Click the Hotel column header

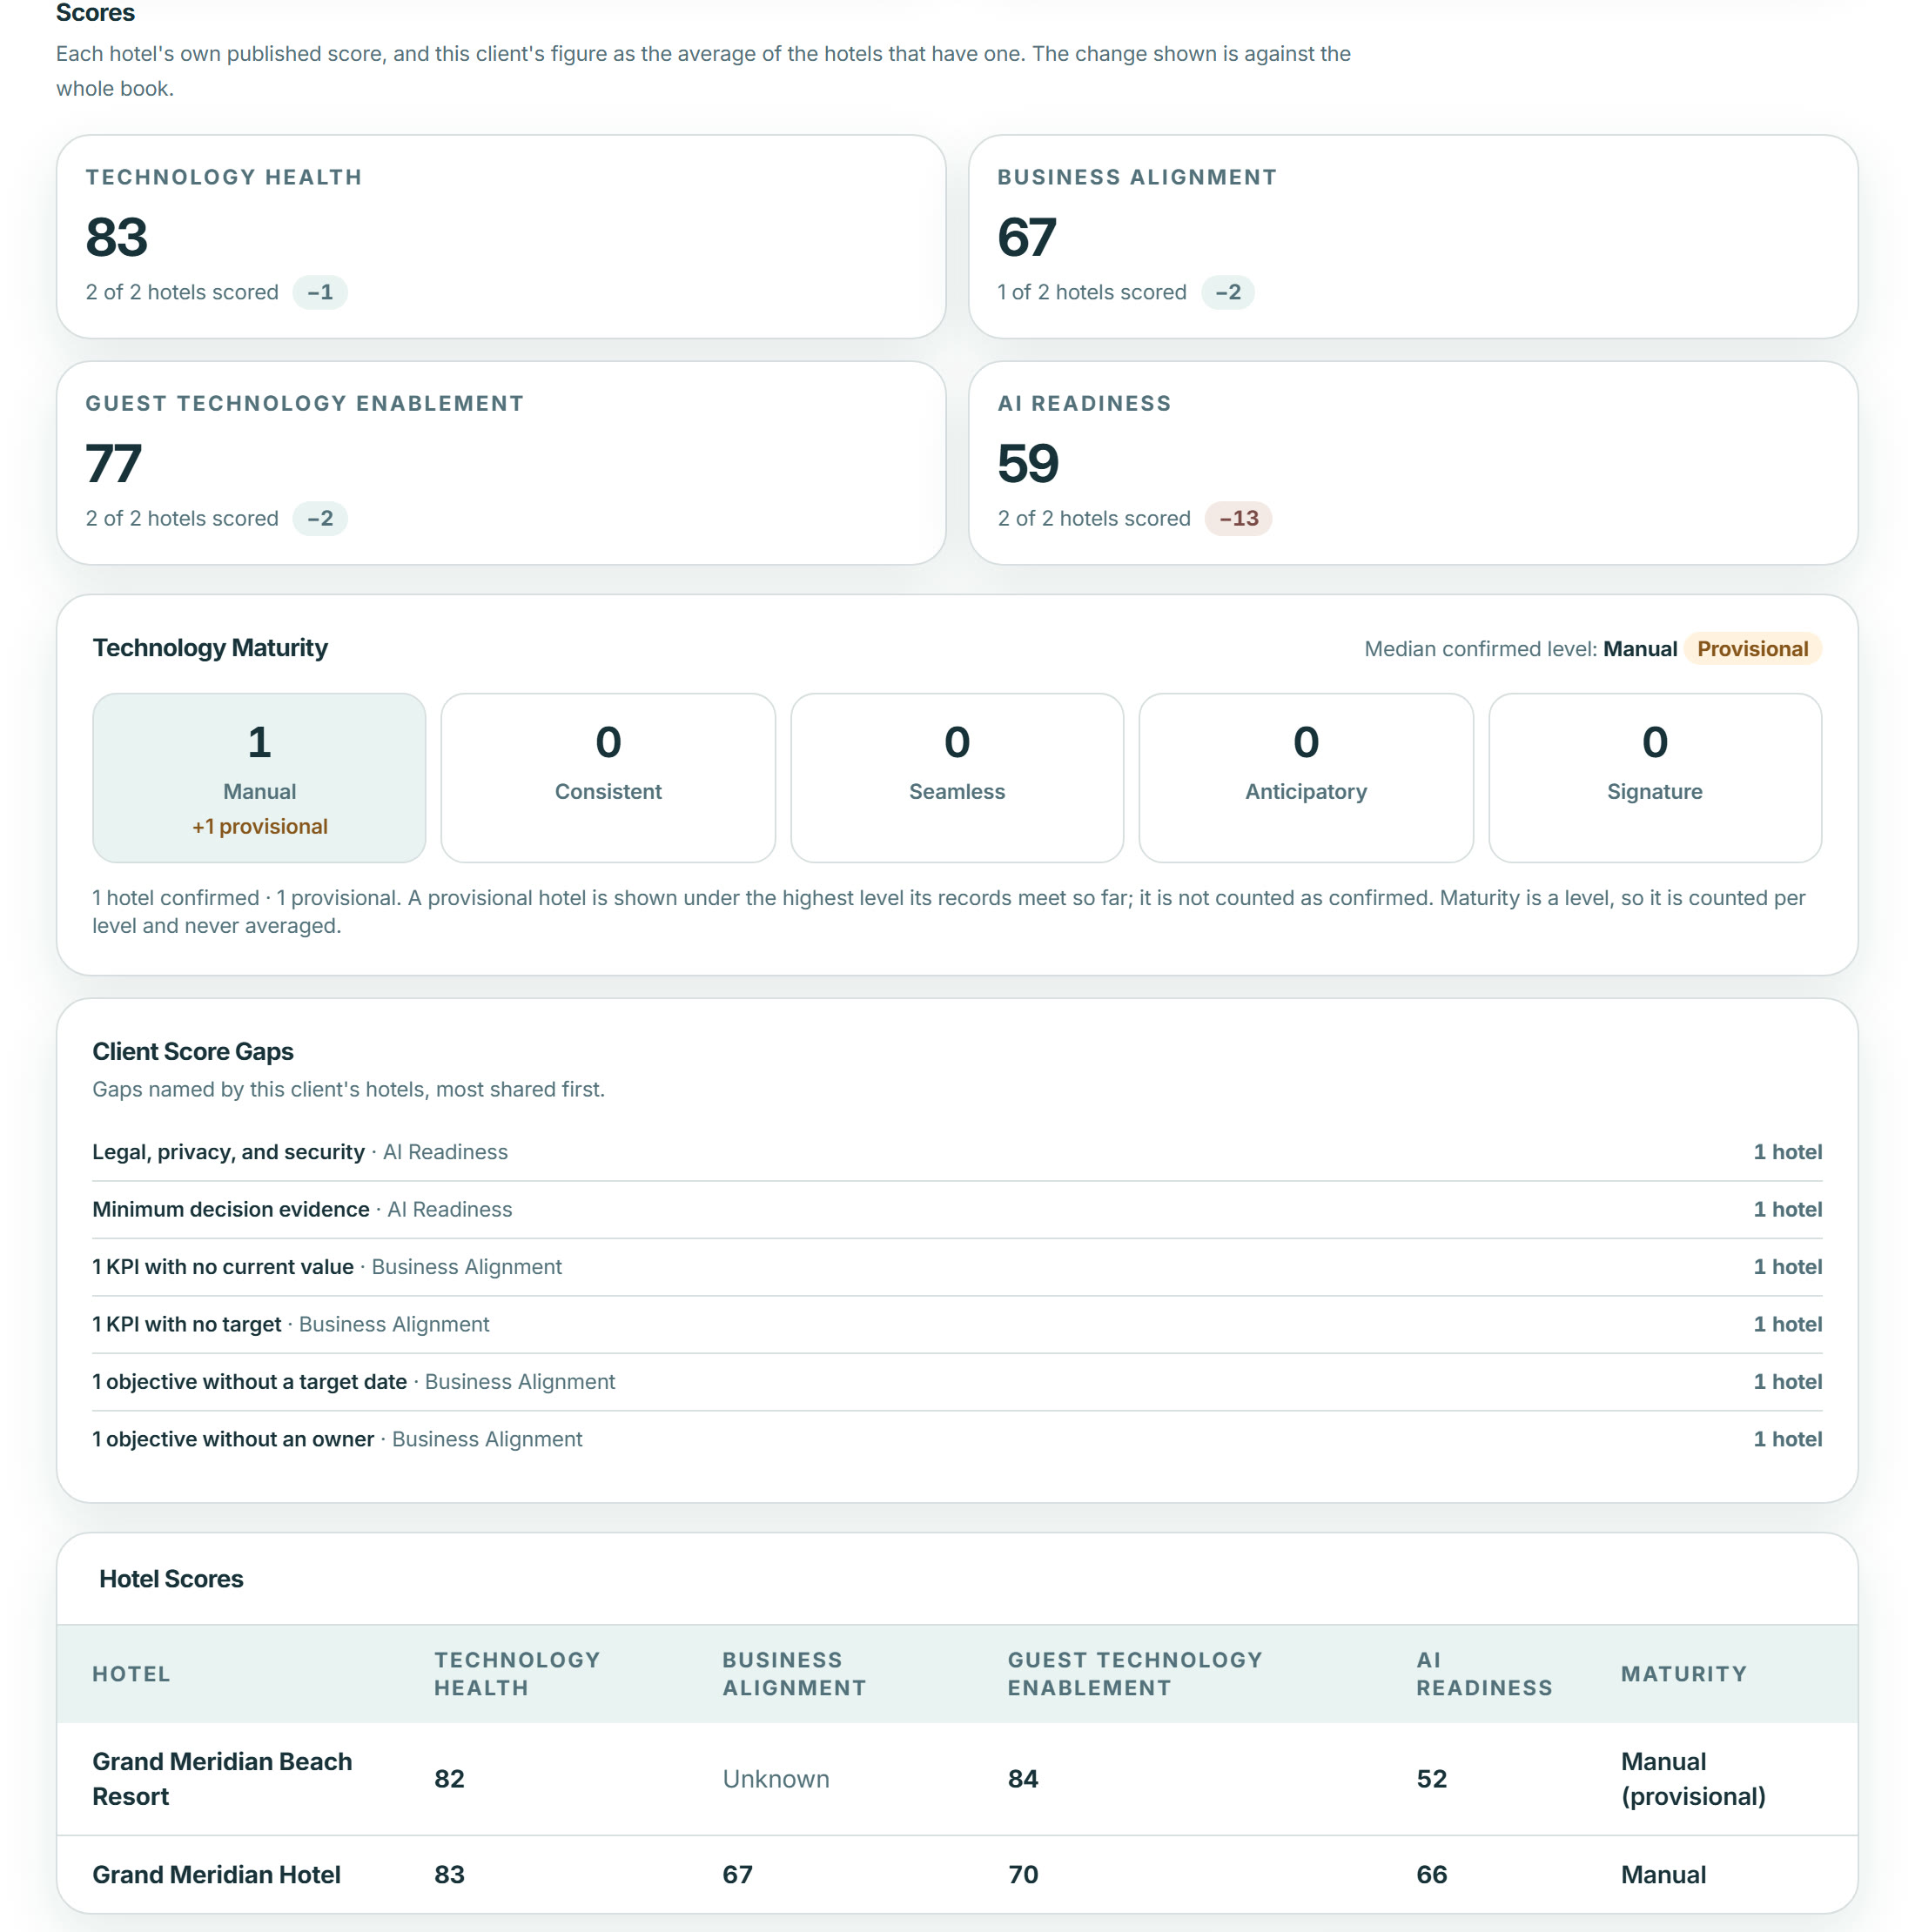coord(131,1674)
